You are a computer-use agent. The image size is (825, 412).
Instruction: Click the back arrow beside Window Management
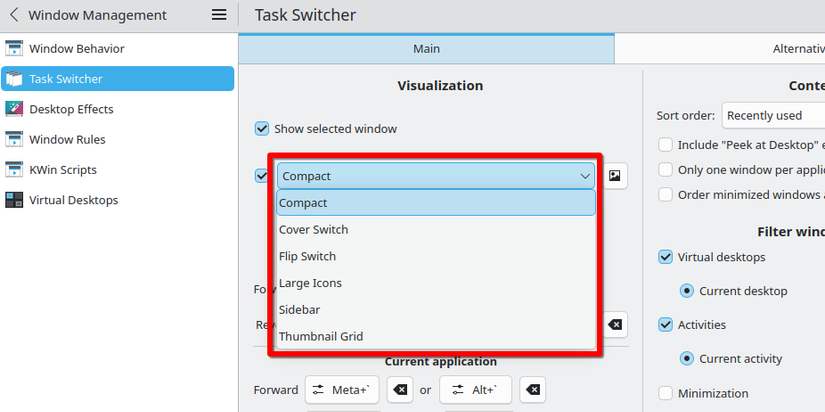point(14,15)
